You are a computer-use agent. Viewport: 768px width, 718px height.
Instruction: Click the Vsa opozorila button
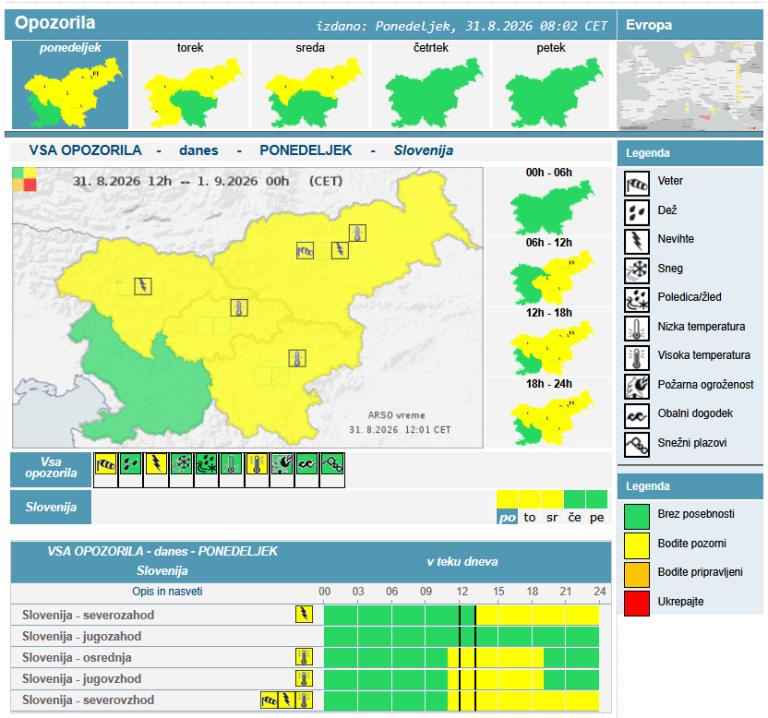(51, 468)
